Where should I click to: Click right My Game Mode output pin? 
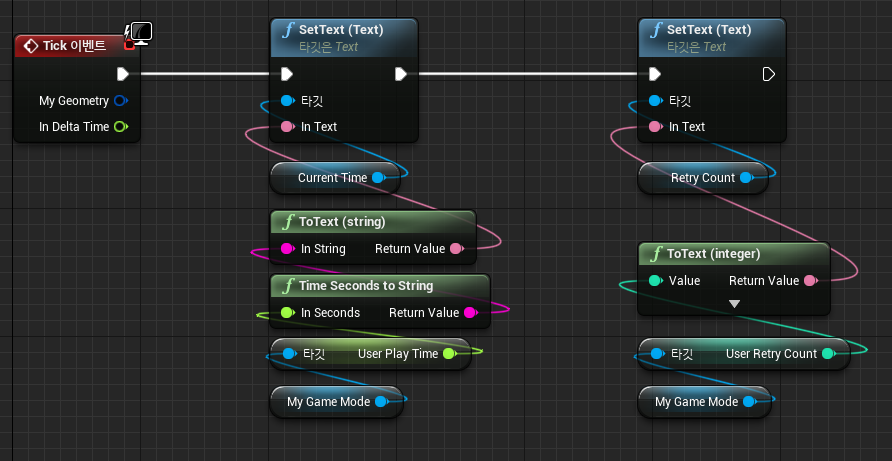point(750,401)
